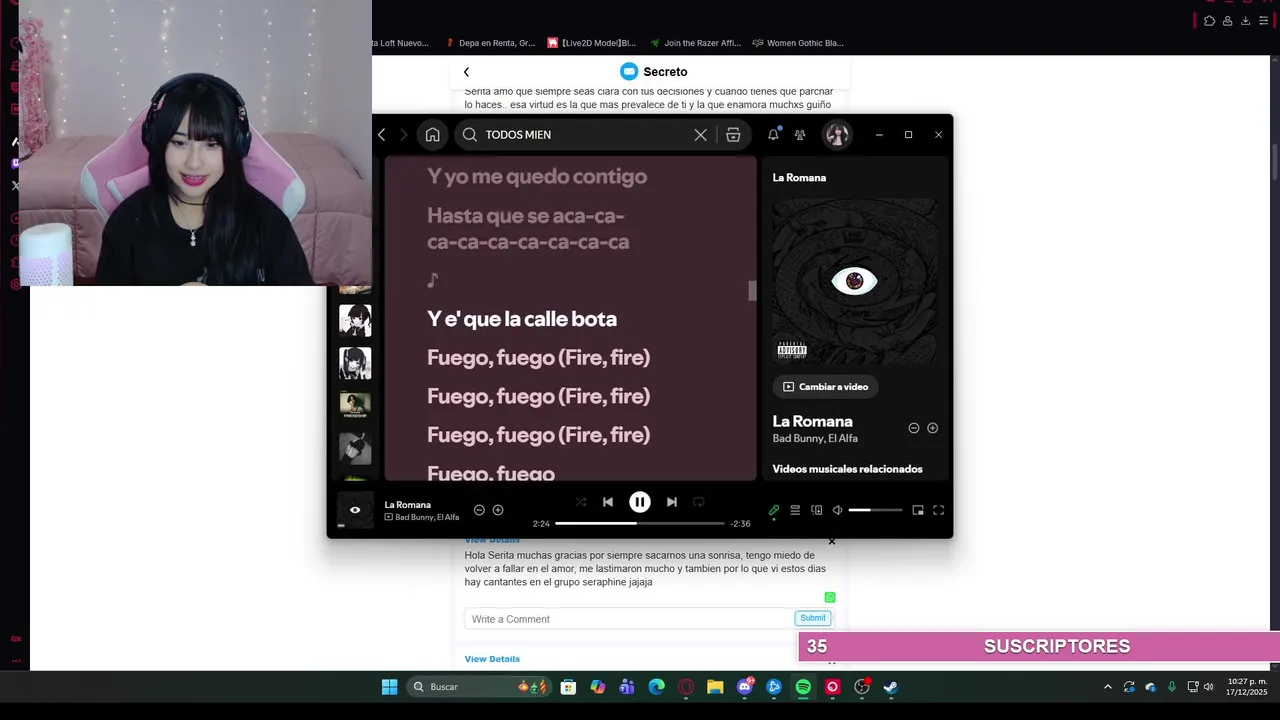Clear the TODOS MIEN search text
Viewport: 1280px width, 720px height.
[x=700, y=135]
